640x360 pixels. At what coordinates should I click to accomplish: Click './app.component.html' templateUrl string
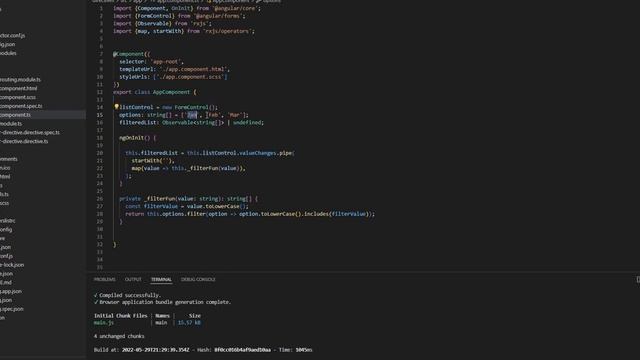click(194, 69)
